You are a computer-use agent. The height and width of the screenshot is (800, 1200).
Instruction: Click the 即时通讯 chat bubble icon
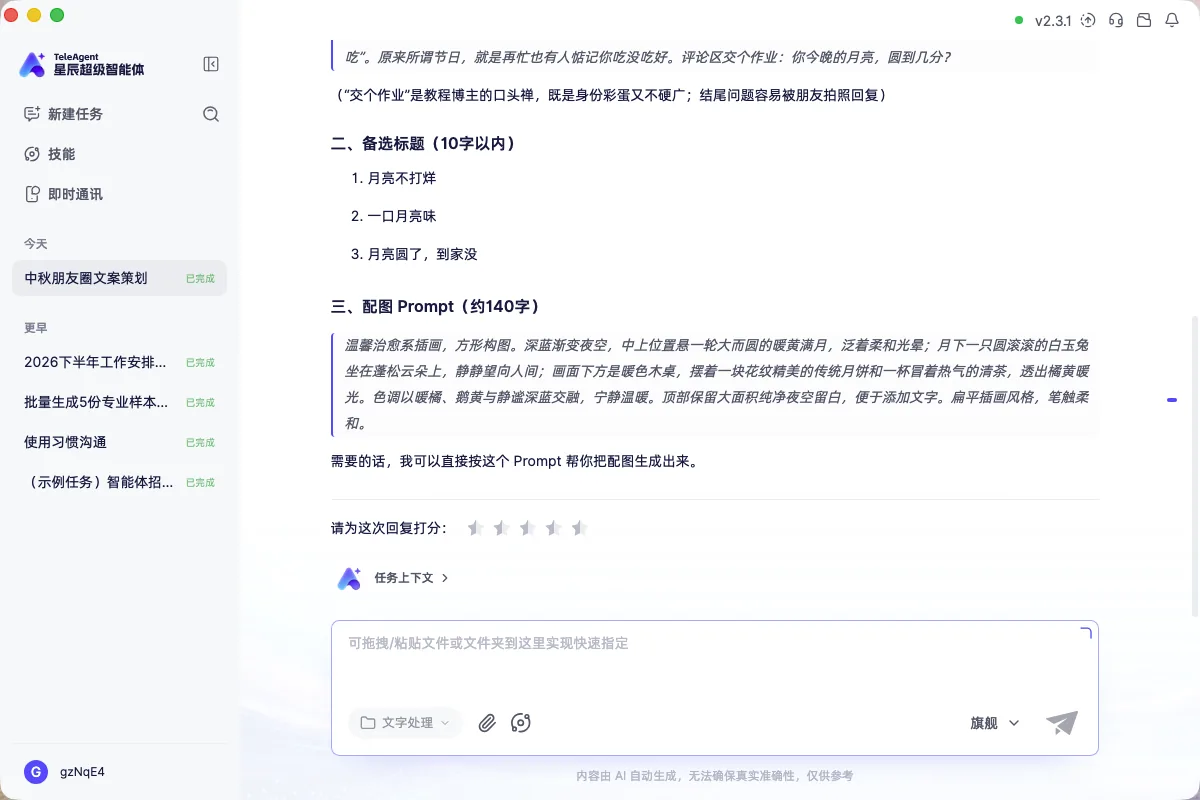click(x=32, y=194)
